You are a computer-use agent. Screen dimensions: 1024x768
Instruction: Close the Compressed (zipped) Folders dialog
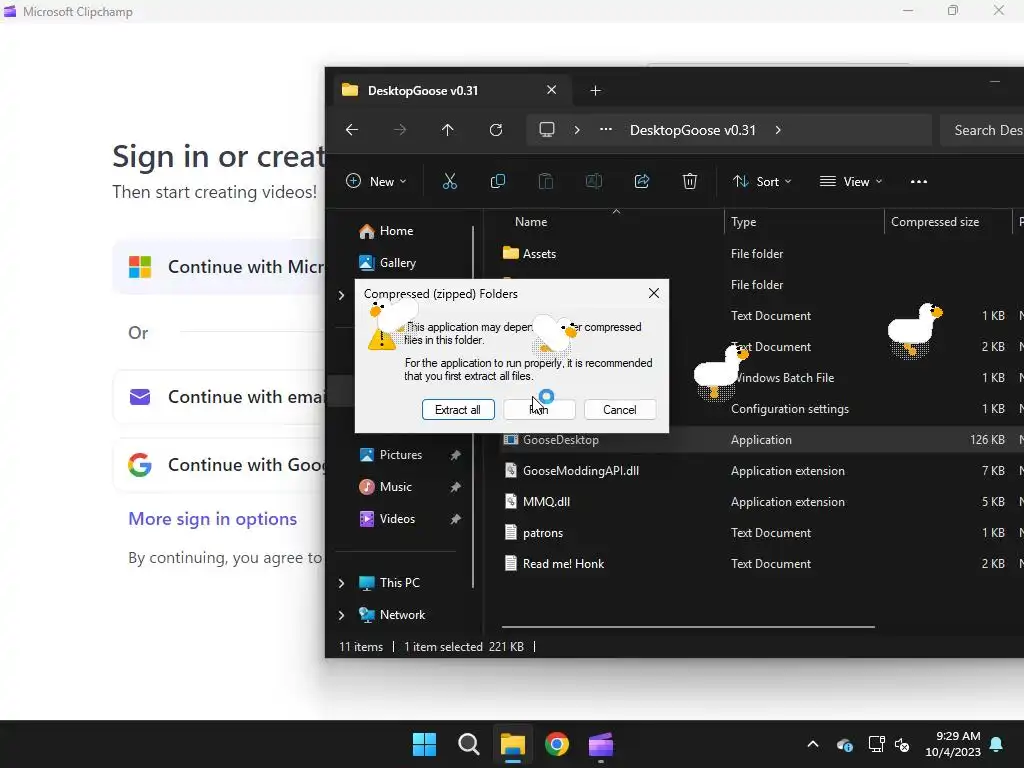pos(654,293)
